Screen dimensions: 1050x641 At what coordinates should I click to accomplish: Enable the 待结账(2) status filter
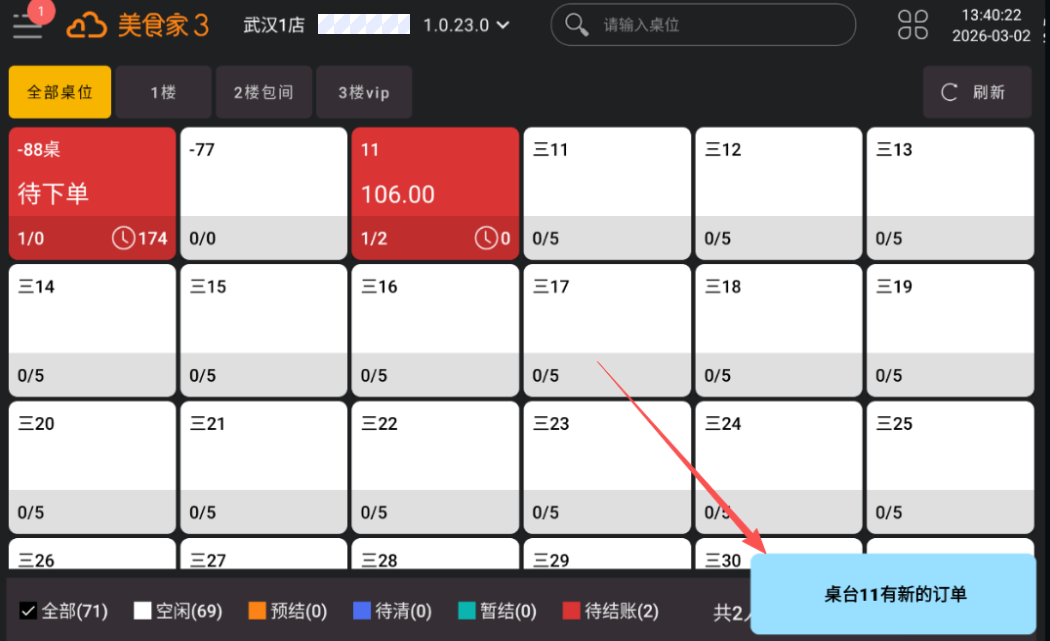click(571, 611)
